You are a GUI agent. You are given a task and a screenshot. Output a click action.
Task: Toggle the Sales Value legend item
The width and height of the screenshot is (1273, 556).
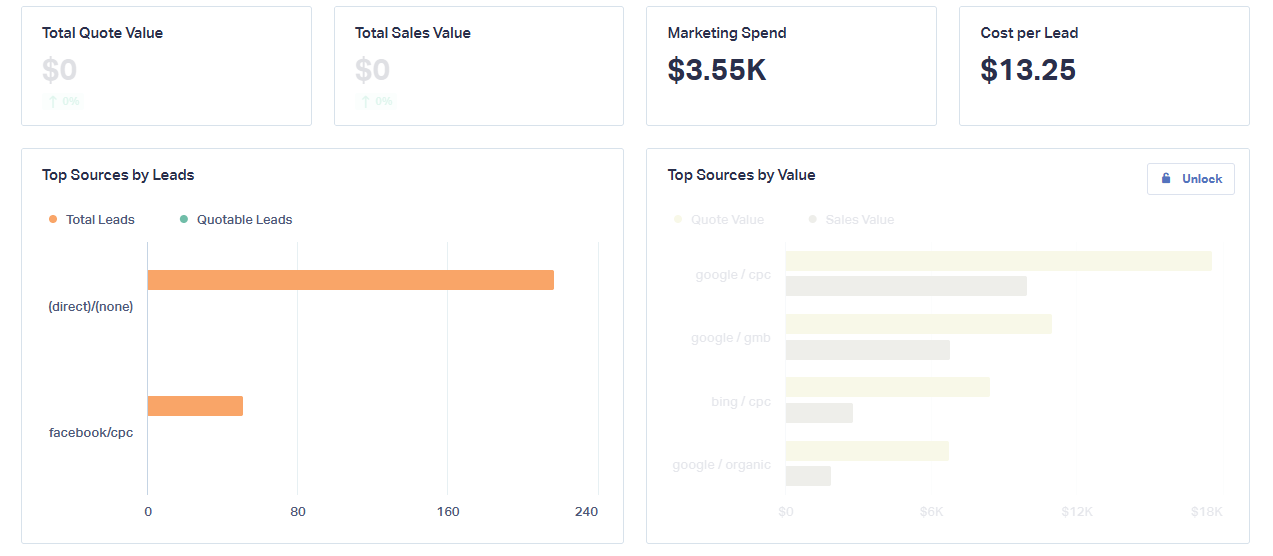[x=851, y=220]
